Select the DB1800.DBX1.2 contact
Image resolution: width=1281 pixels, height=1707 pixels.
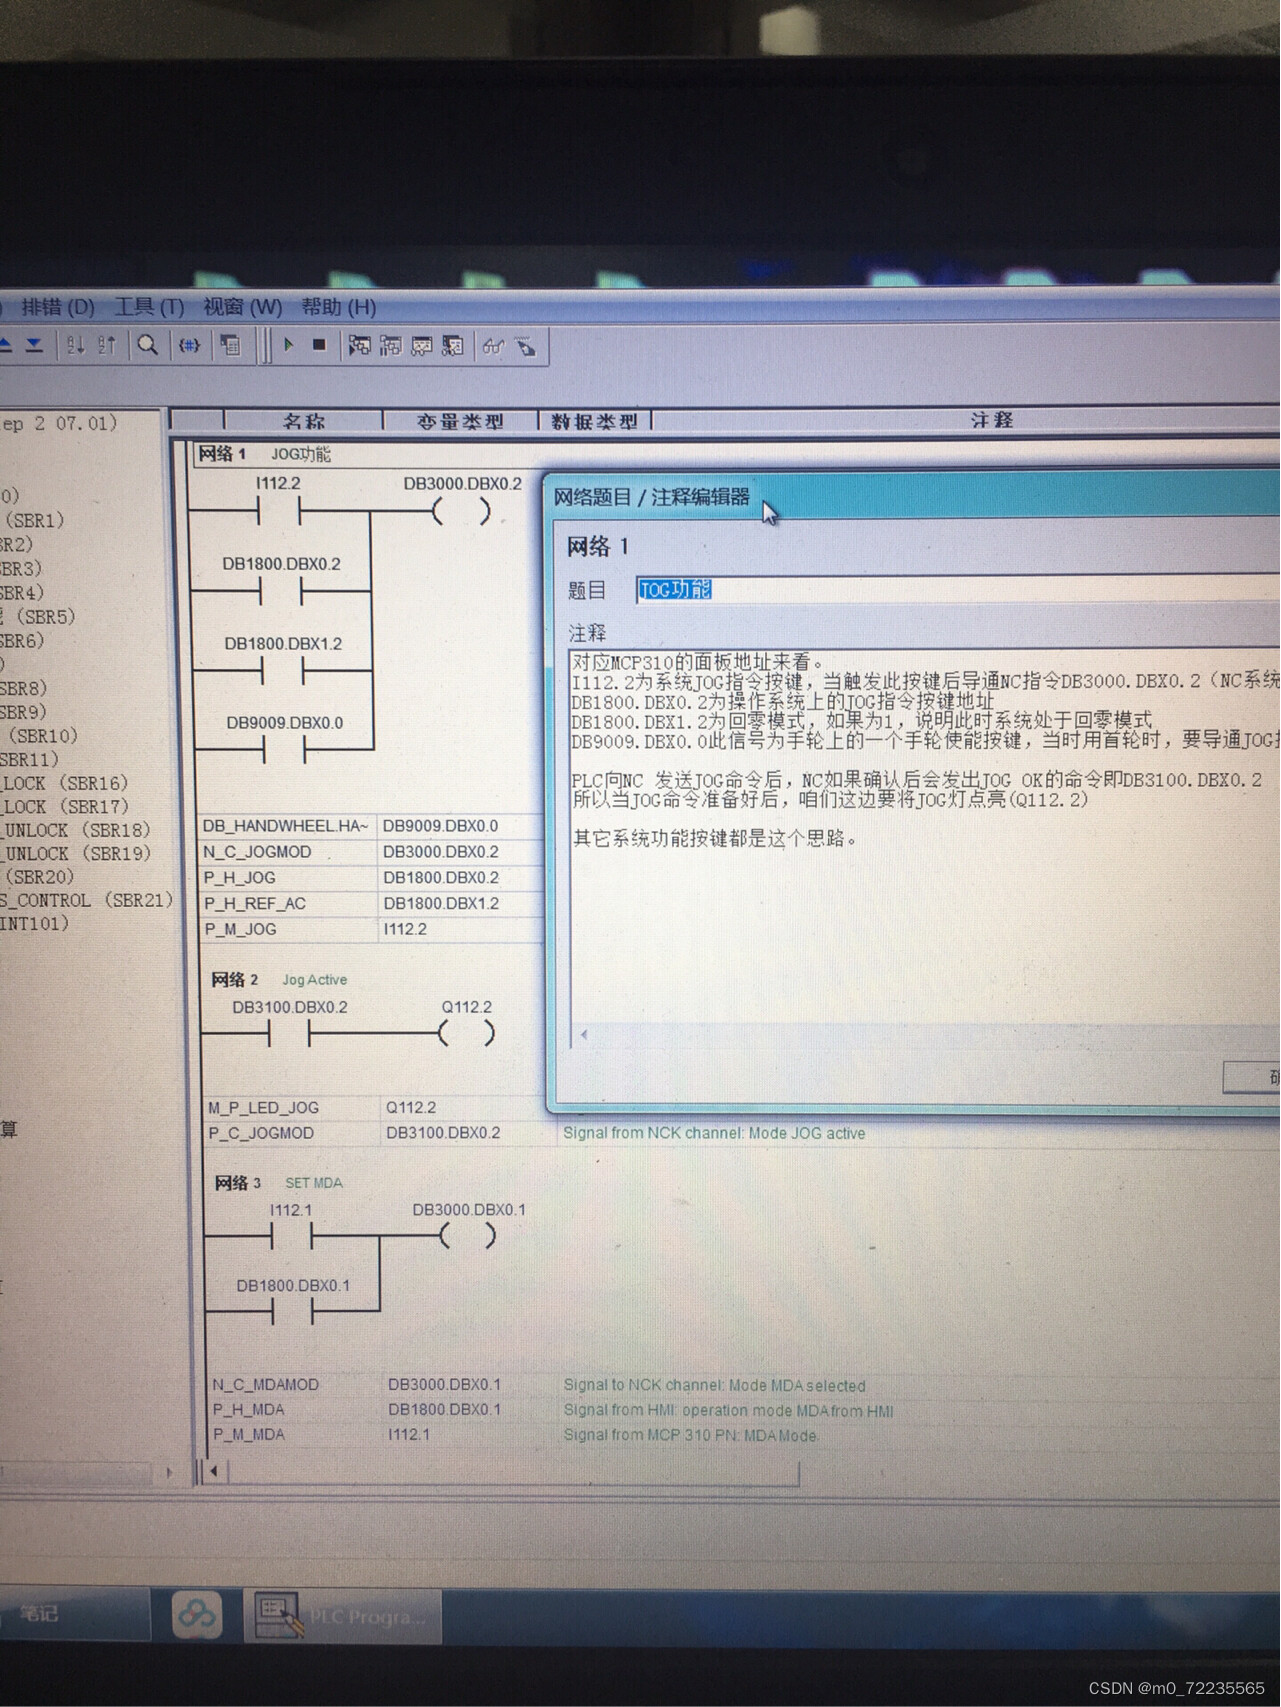(x=283, y=671)
